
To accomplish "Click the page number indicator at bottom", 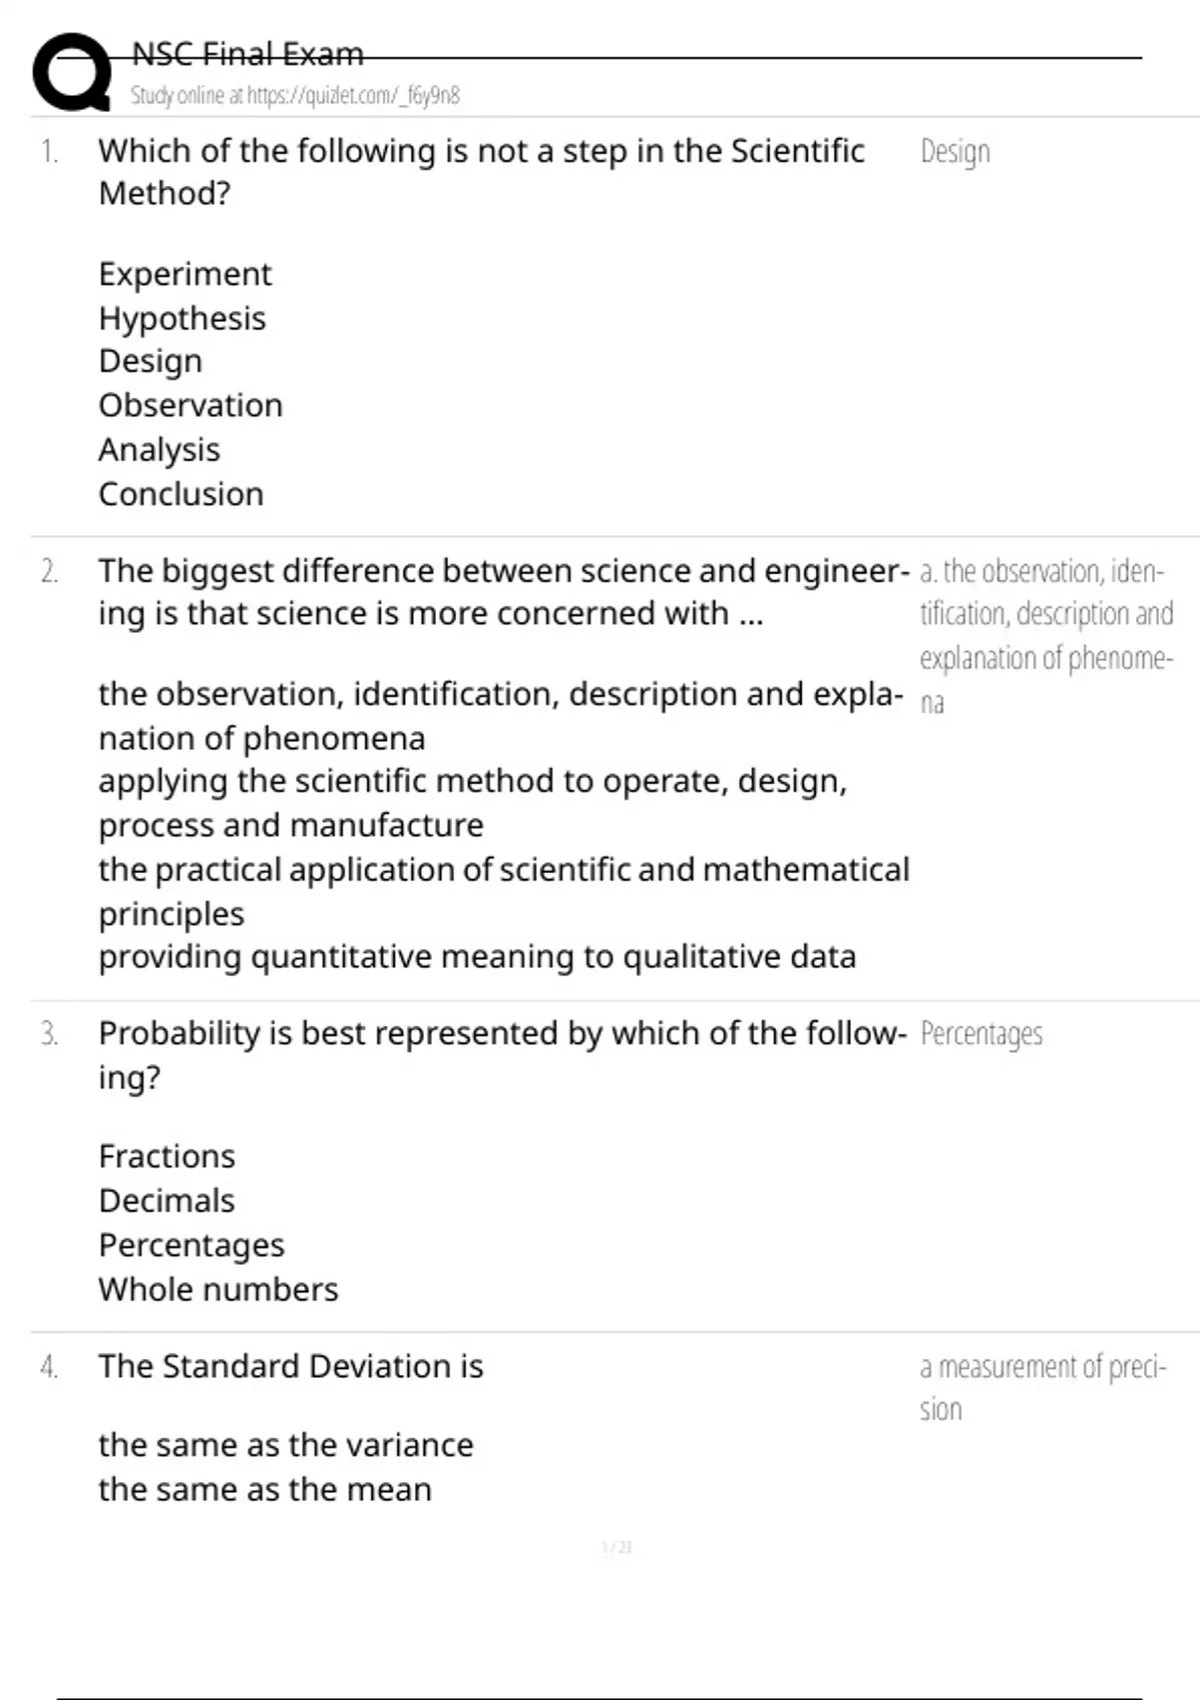I will [x=617, y=1548].
